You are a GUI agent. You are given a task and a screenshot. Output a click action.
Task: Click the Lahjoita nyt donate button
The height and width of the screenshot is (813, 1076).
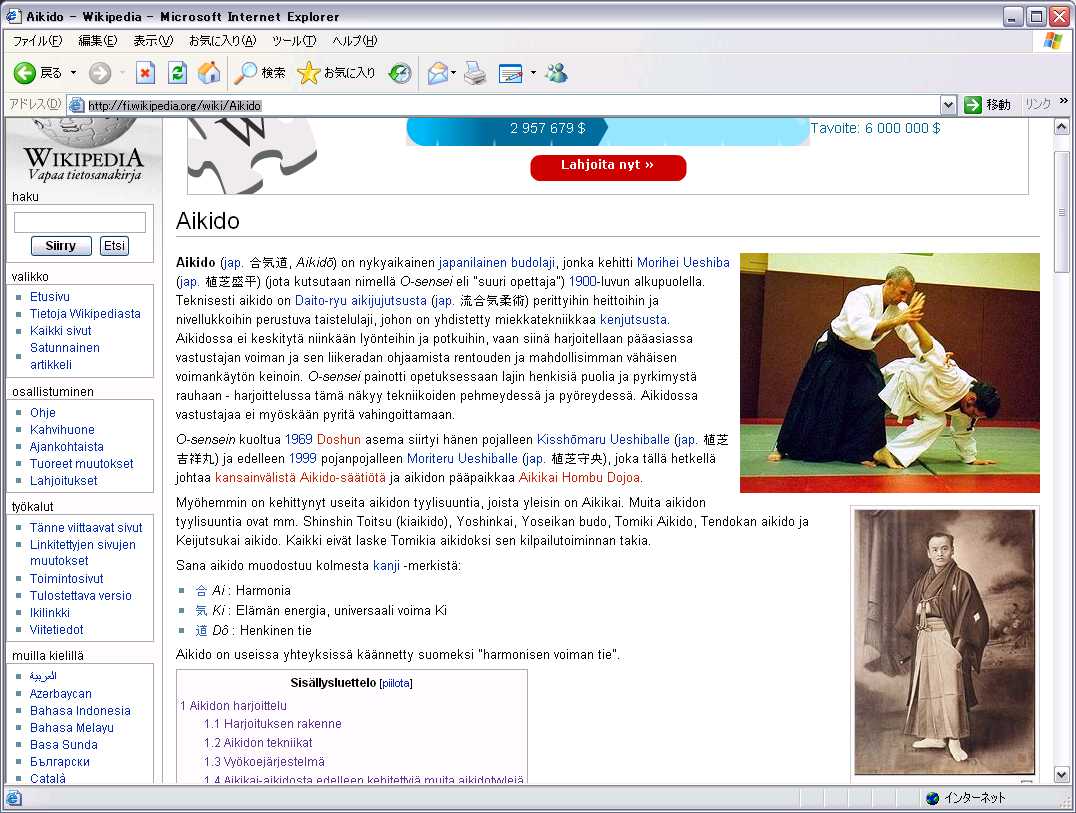pyautogui.click(x=608, y=167)
